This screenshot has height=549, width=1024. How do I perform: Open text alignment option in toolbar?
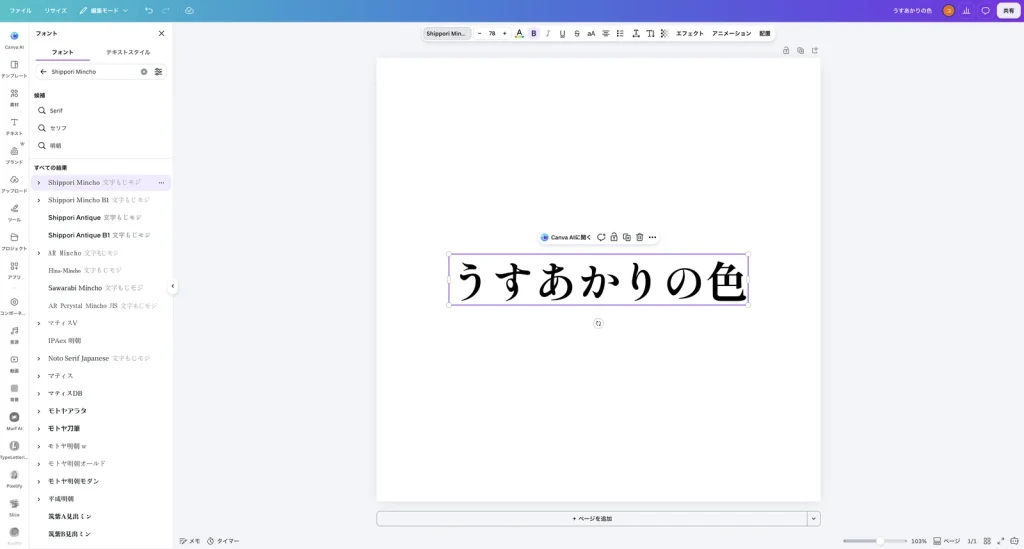(605, 33)
